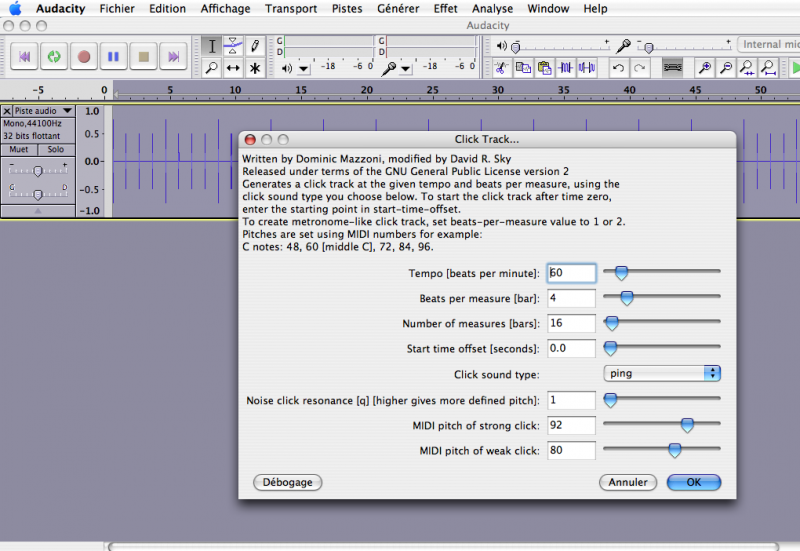Click the red Record button
The height and width of the screenshot is (551, 800).
pos(84,56)
